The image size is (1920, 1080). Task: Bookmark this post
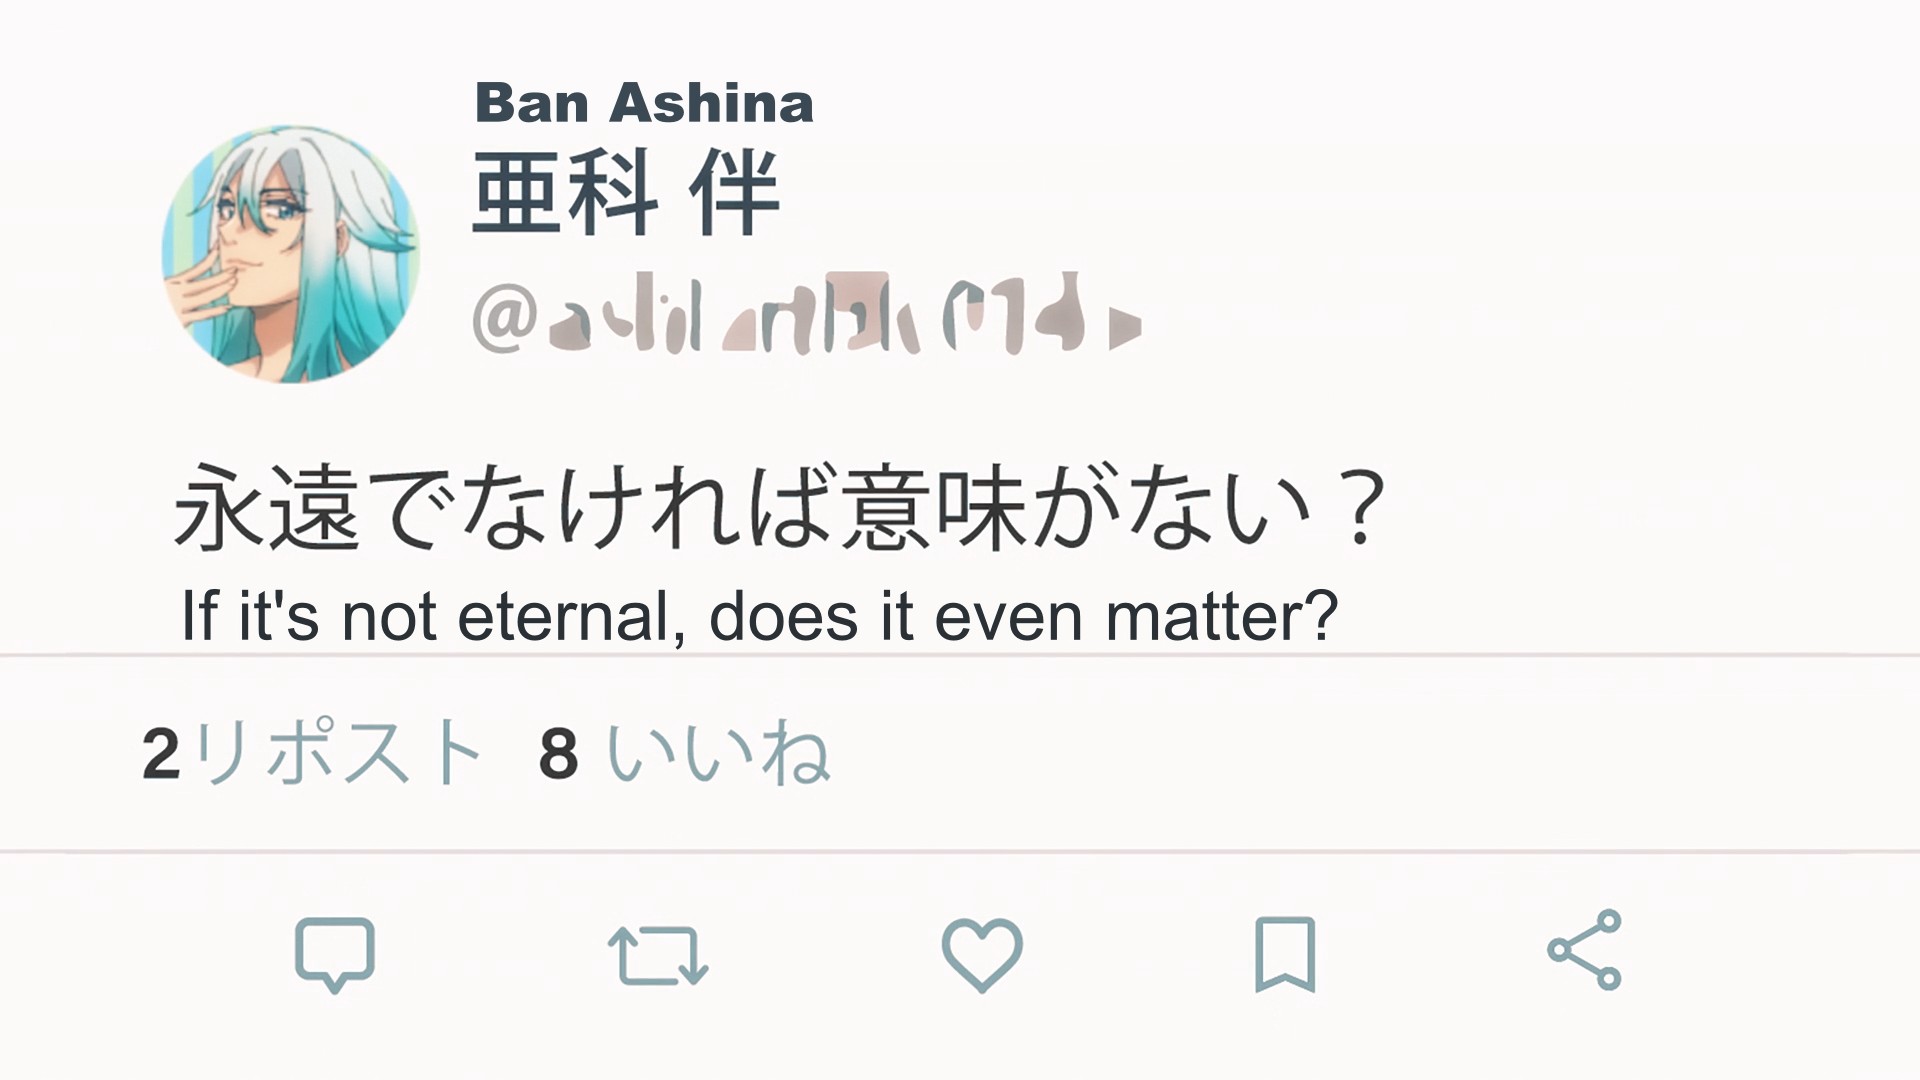(1285, 954)
